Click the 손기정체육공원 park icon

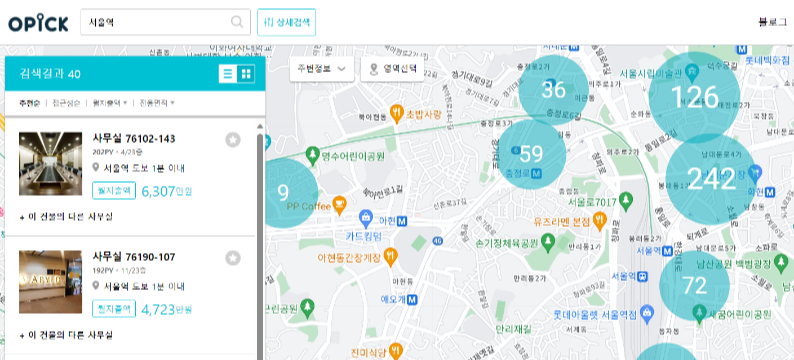(547, 242)
